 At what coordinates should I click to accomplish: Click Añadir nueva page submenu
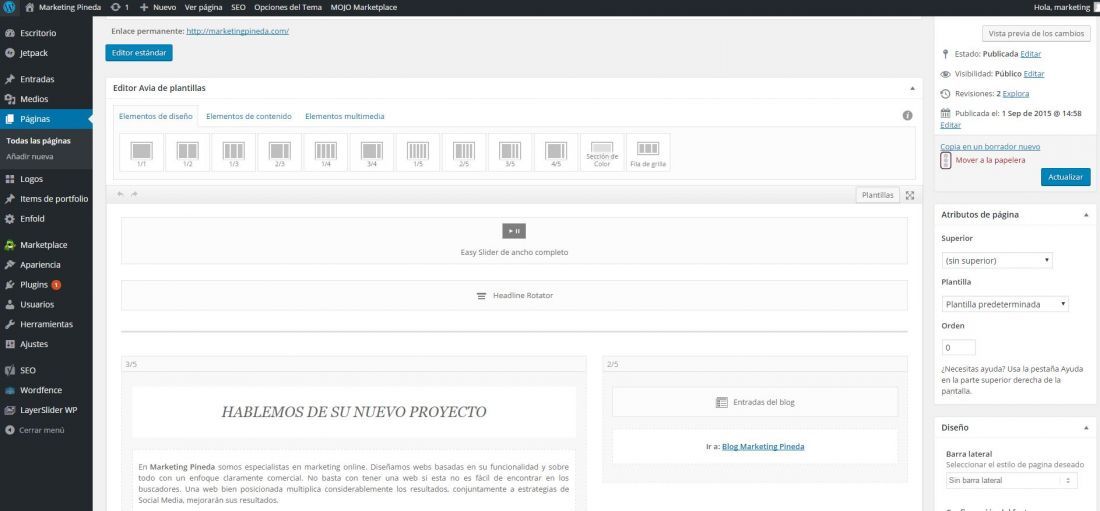29,157
